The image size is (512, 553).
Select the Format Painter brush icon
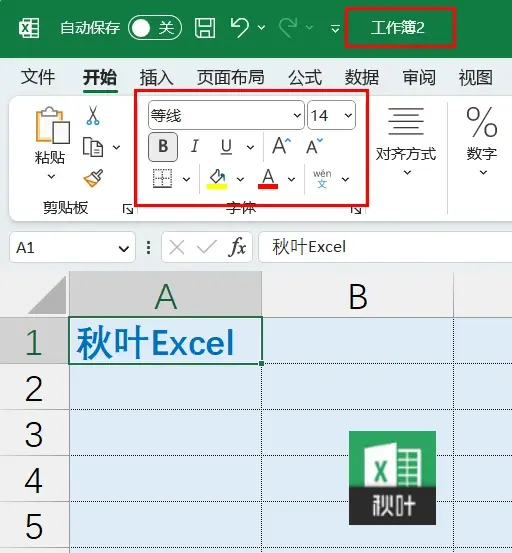[x=93, y=178]
